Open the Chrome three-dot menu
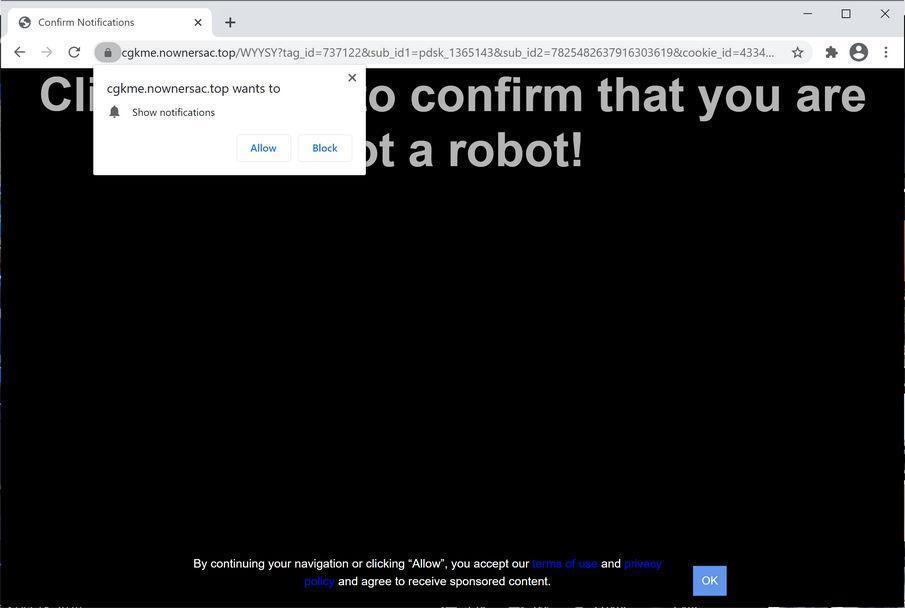Viewport: 905px width, 608px height. (x=886, y=52)
